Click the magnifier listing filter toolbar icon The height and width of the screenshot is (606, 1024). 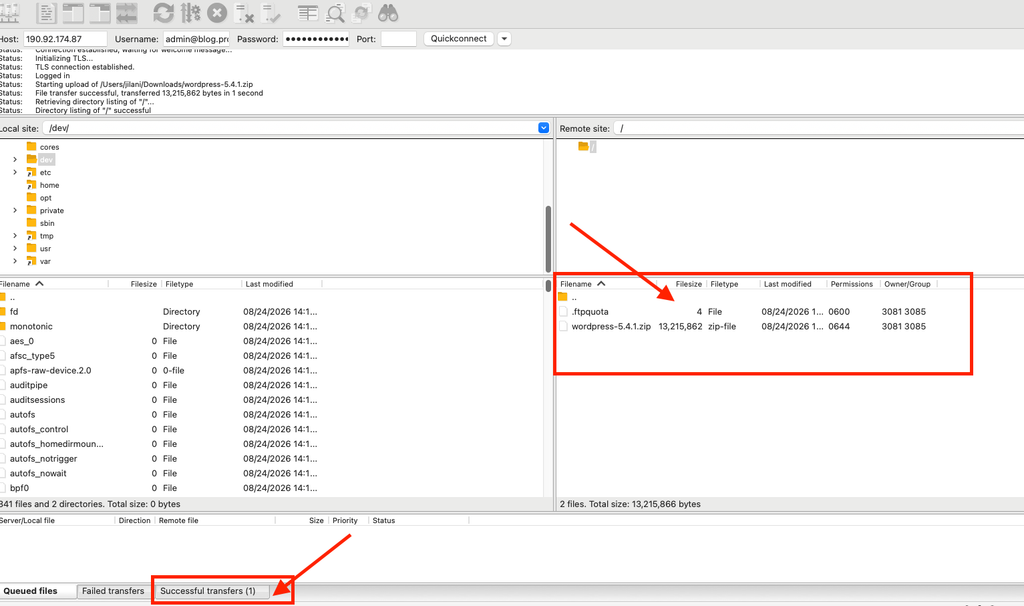coord(335,13)
